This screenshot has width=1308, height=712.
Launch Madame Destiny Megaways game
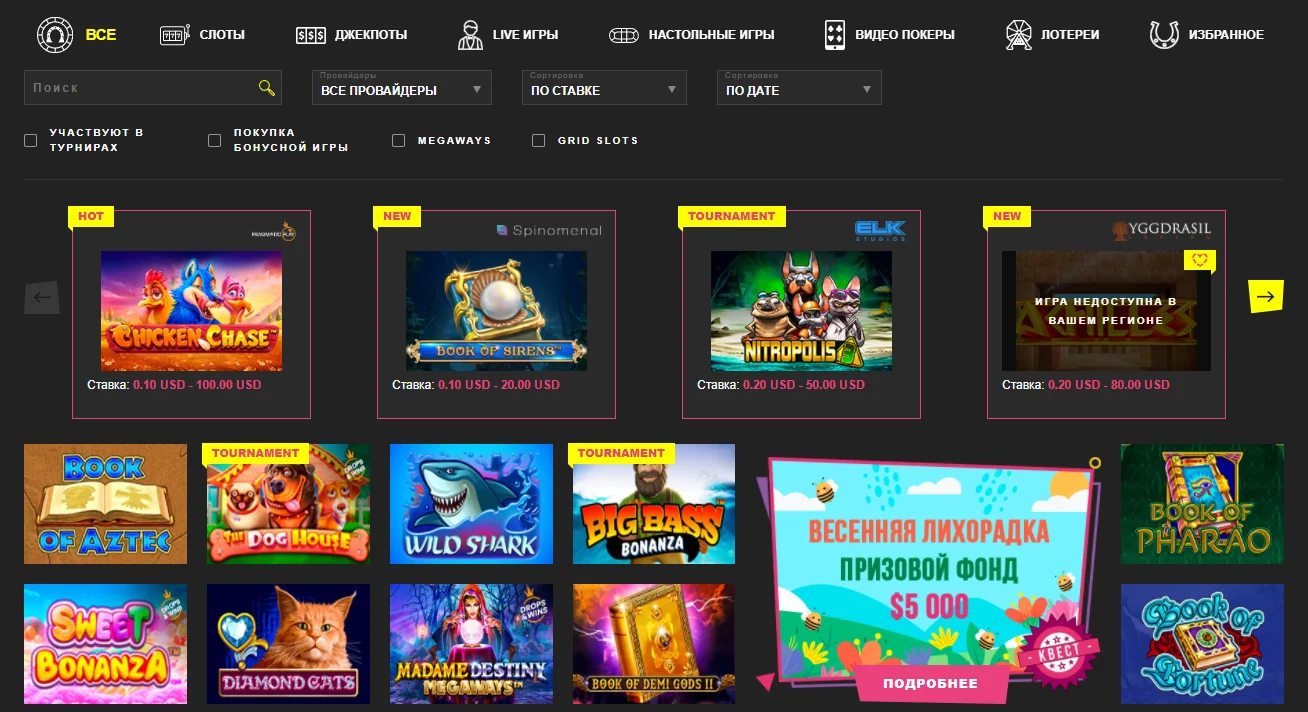pos(472,644)
